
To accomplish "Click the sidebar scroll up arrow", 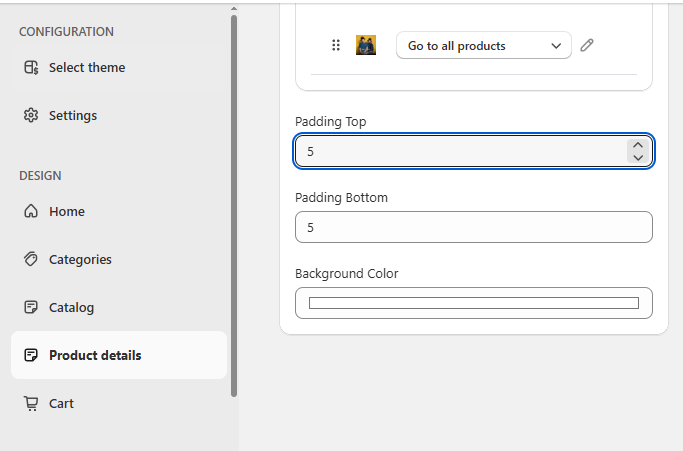I will pos(234,8).
